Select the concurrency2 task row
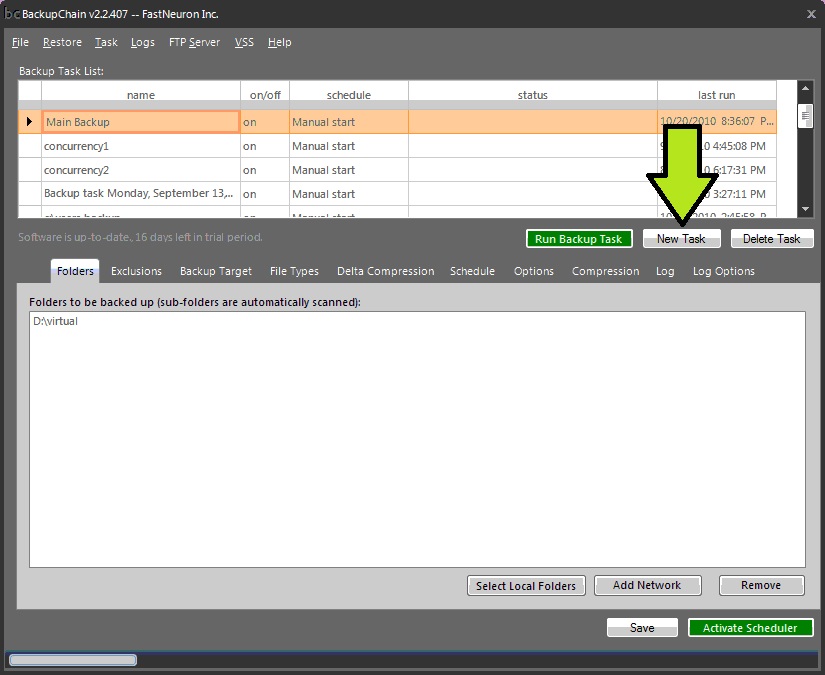Screen dimensions: 825x675 [x=397, y=170]
